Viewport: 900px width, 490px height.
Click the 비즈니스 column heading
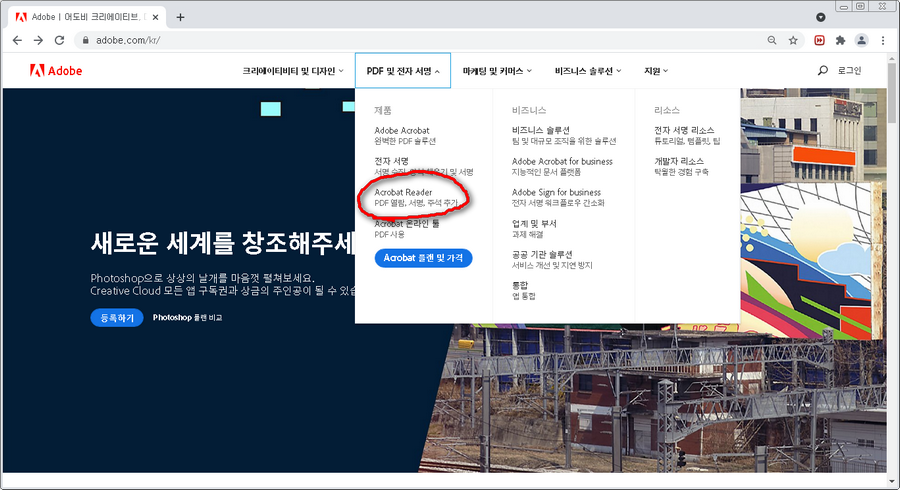(x=529, y=110)
